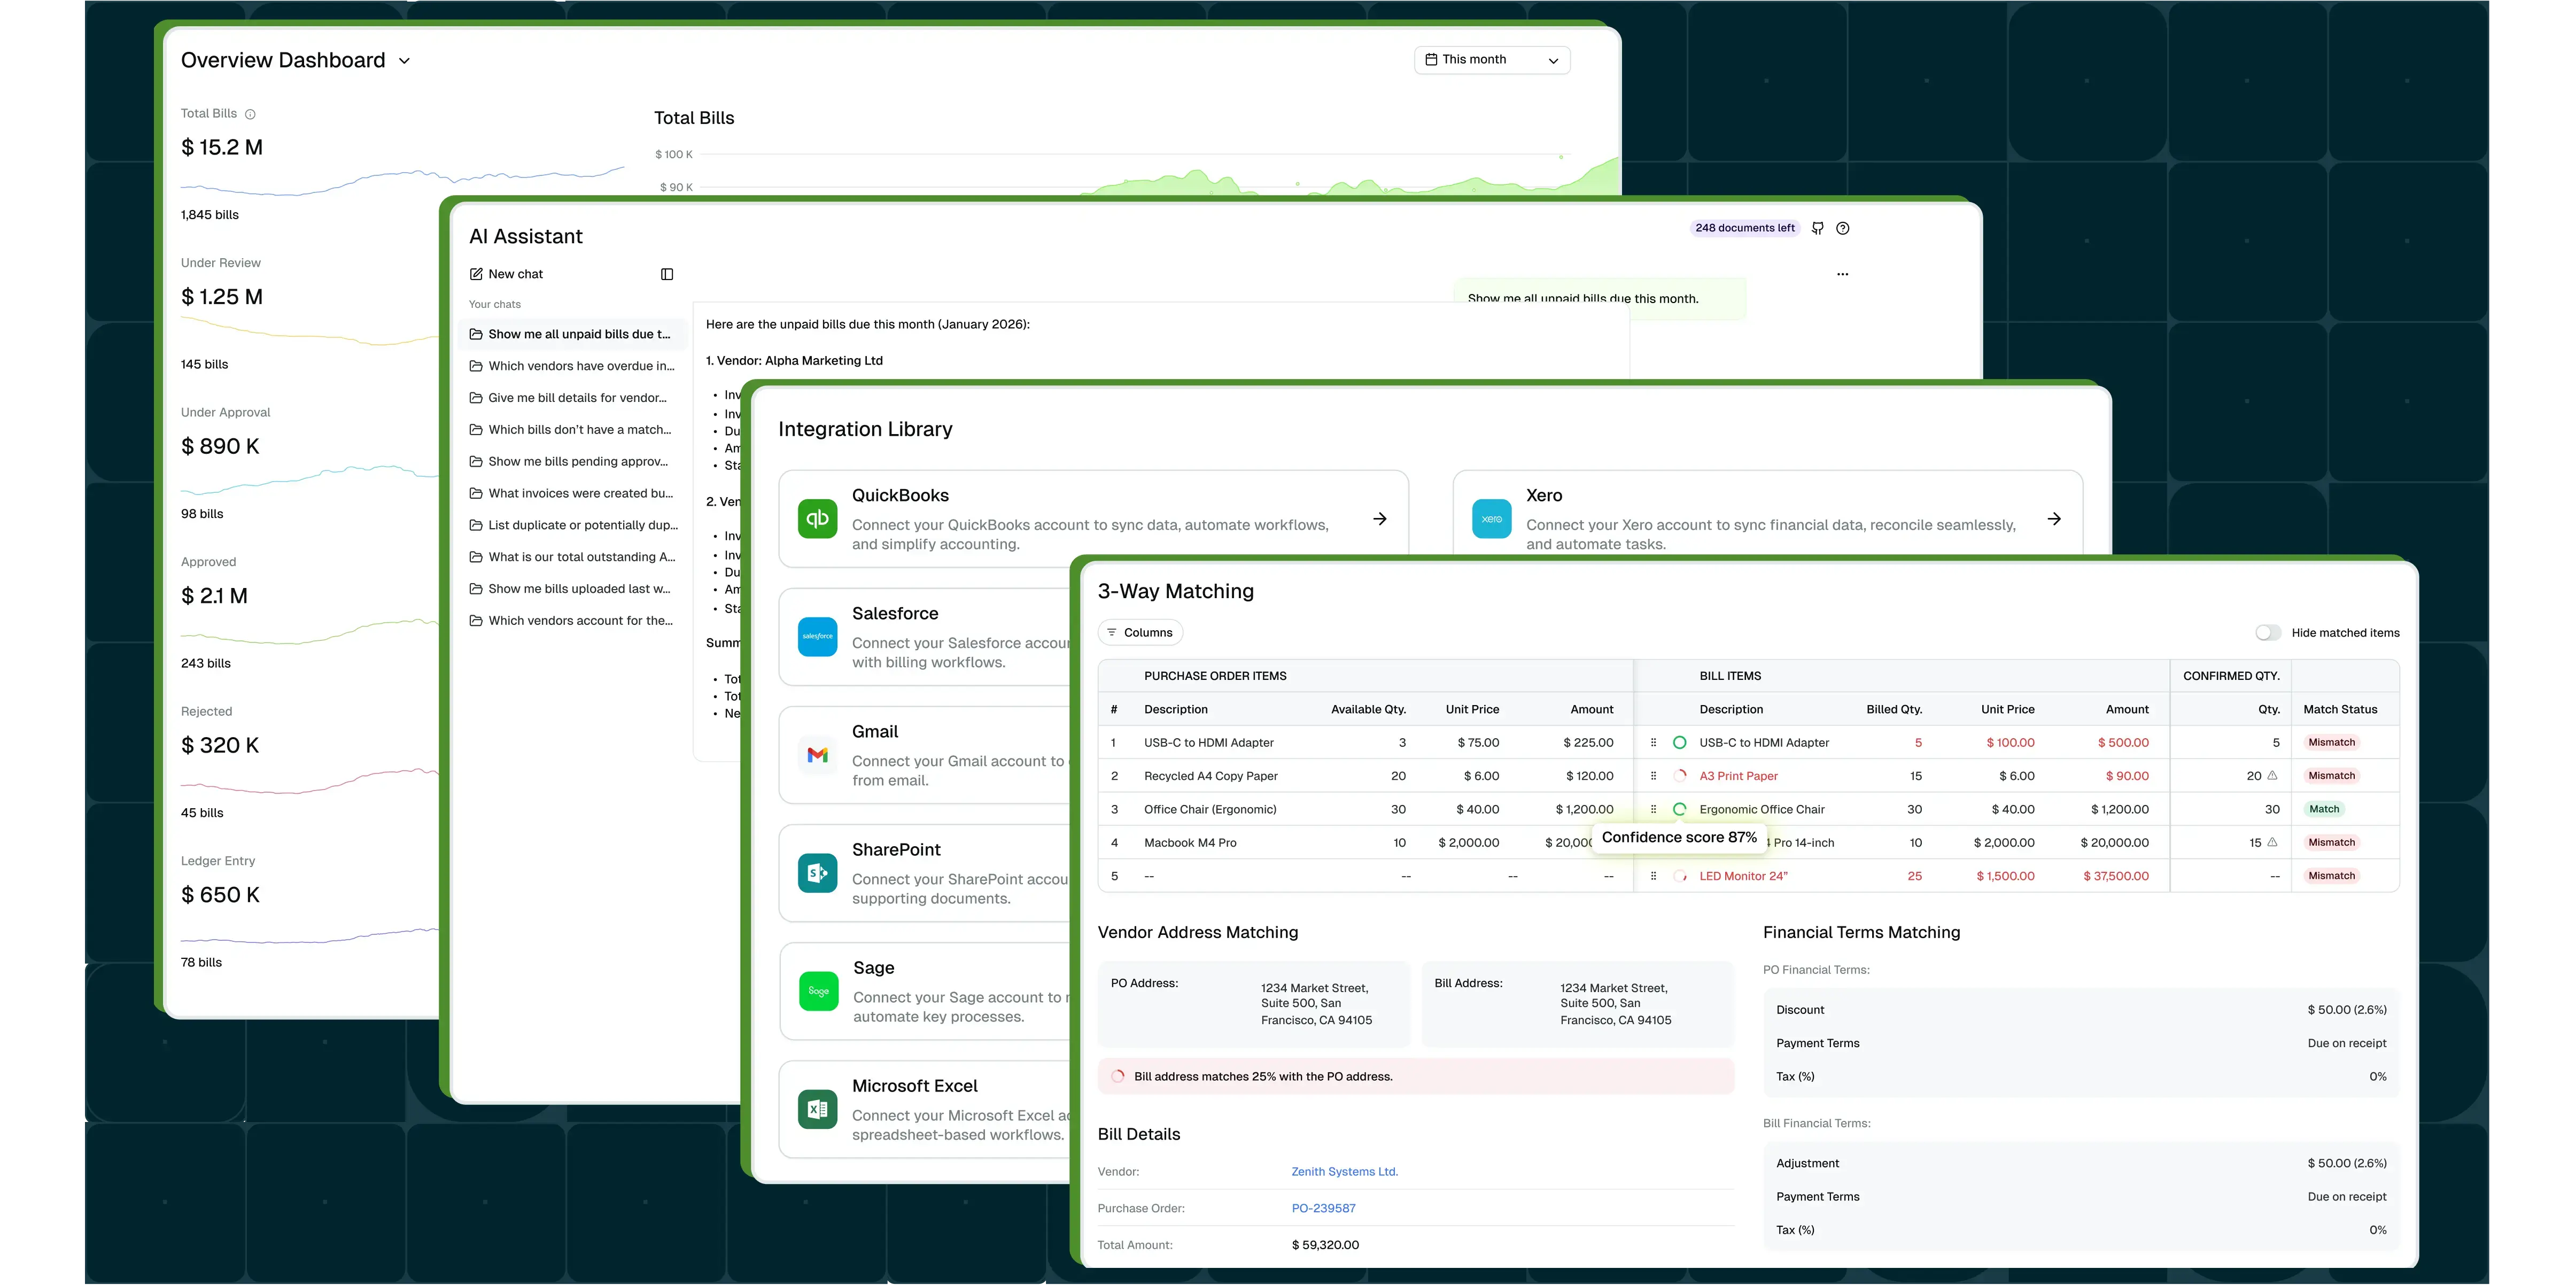
Task: Open the three-dots more options menu in chat
Action: tap(1842, 274)
